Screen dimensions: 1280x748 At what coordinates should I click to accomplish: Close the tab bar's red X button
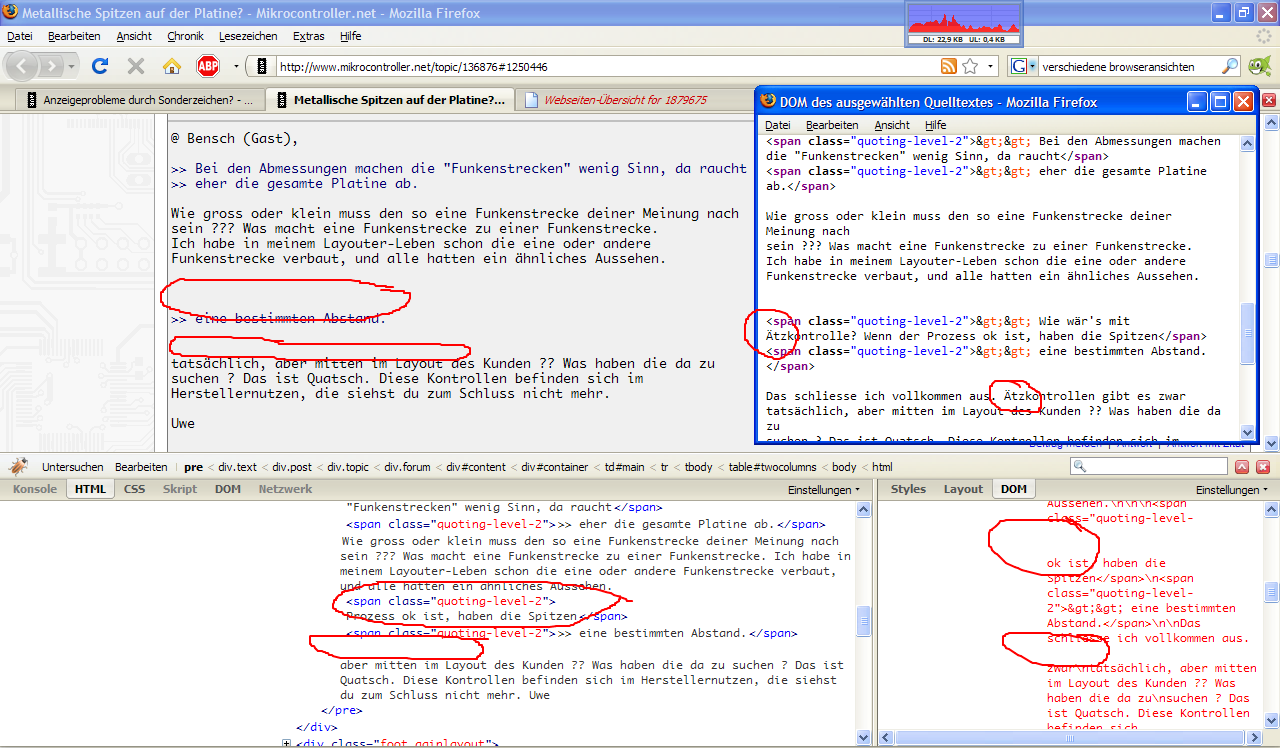coord(1269,100)
